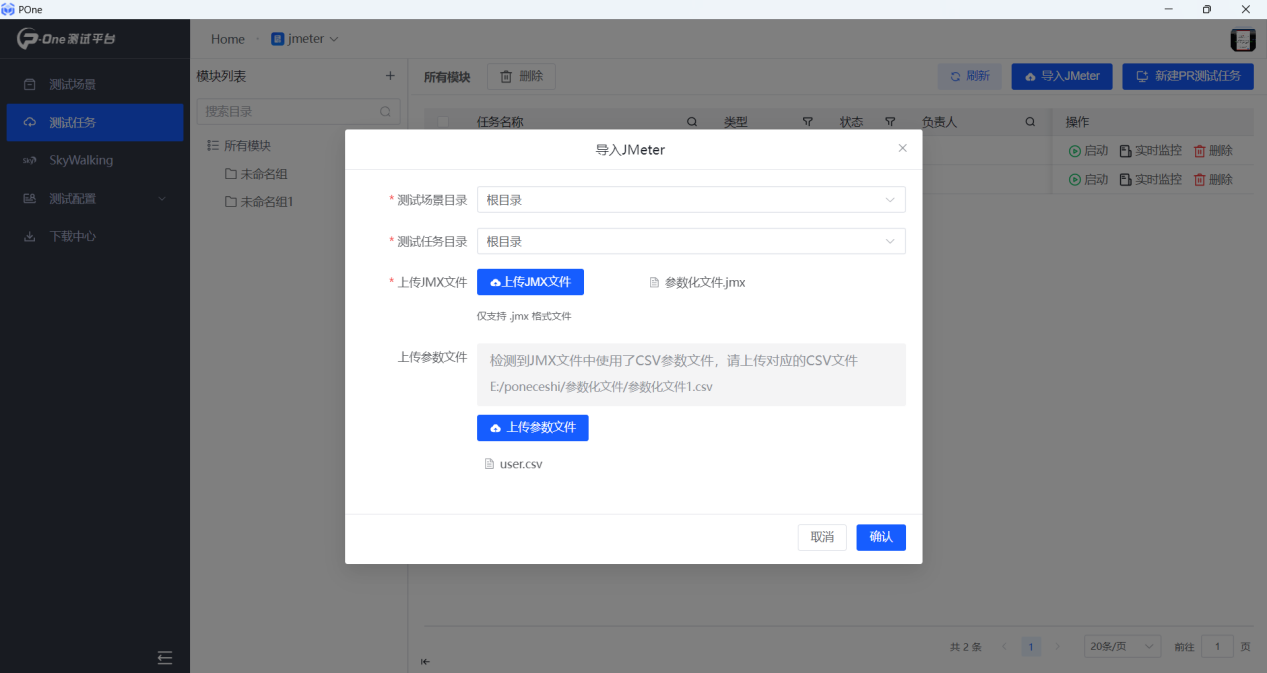Screen dimensions: 1267x673
Task: Expand the 测试配置 sidebar menu
Action: pyautogui.click(x=95, y=199)
